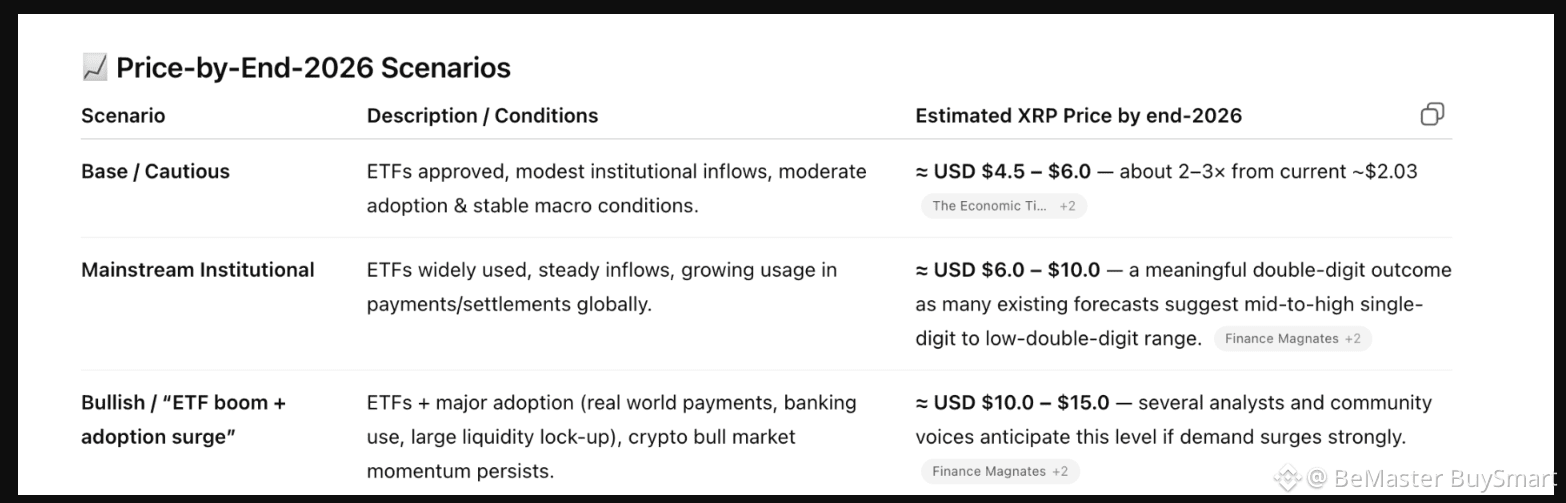The width and height of the screenshot is (1566, 503).
Task: Click the Description / Conditions column header
Action: (482, 116)
